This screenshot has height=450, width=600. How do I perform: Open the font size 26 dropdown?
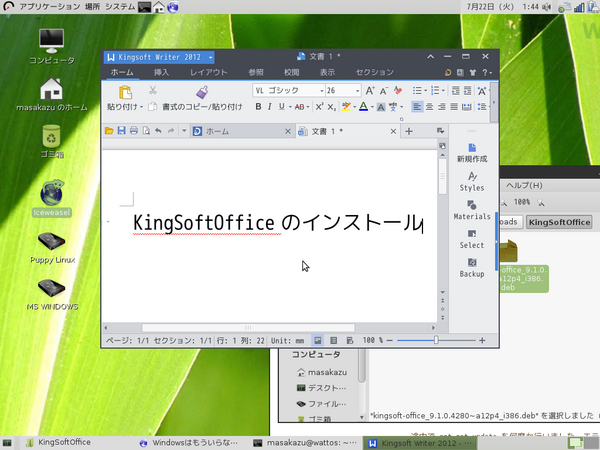[x=357, y=91]
